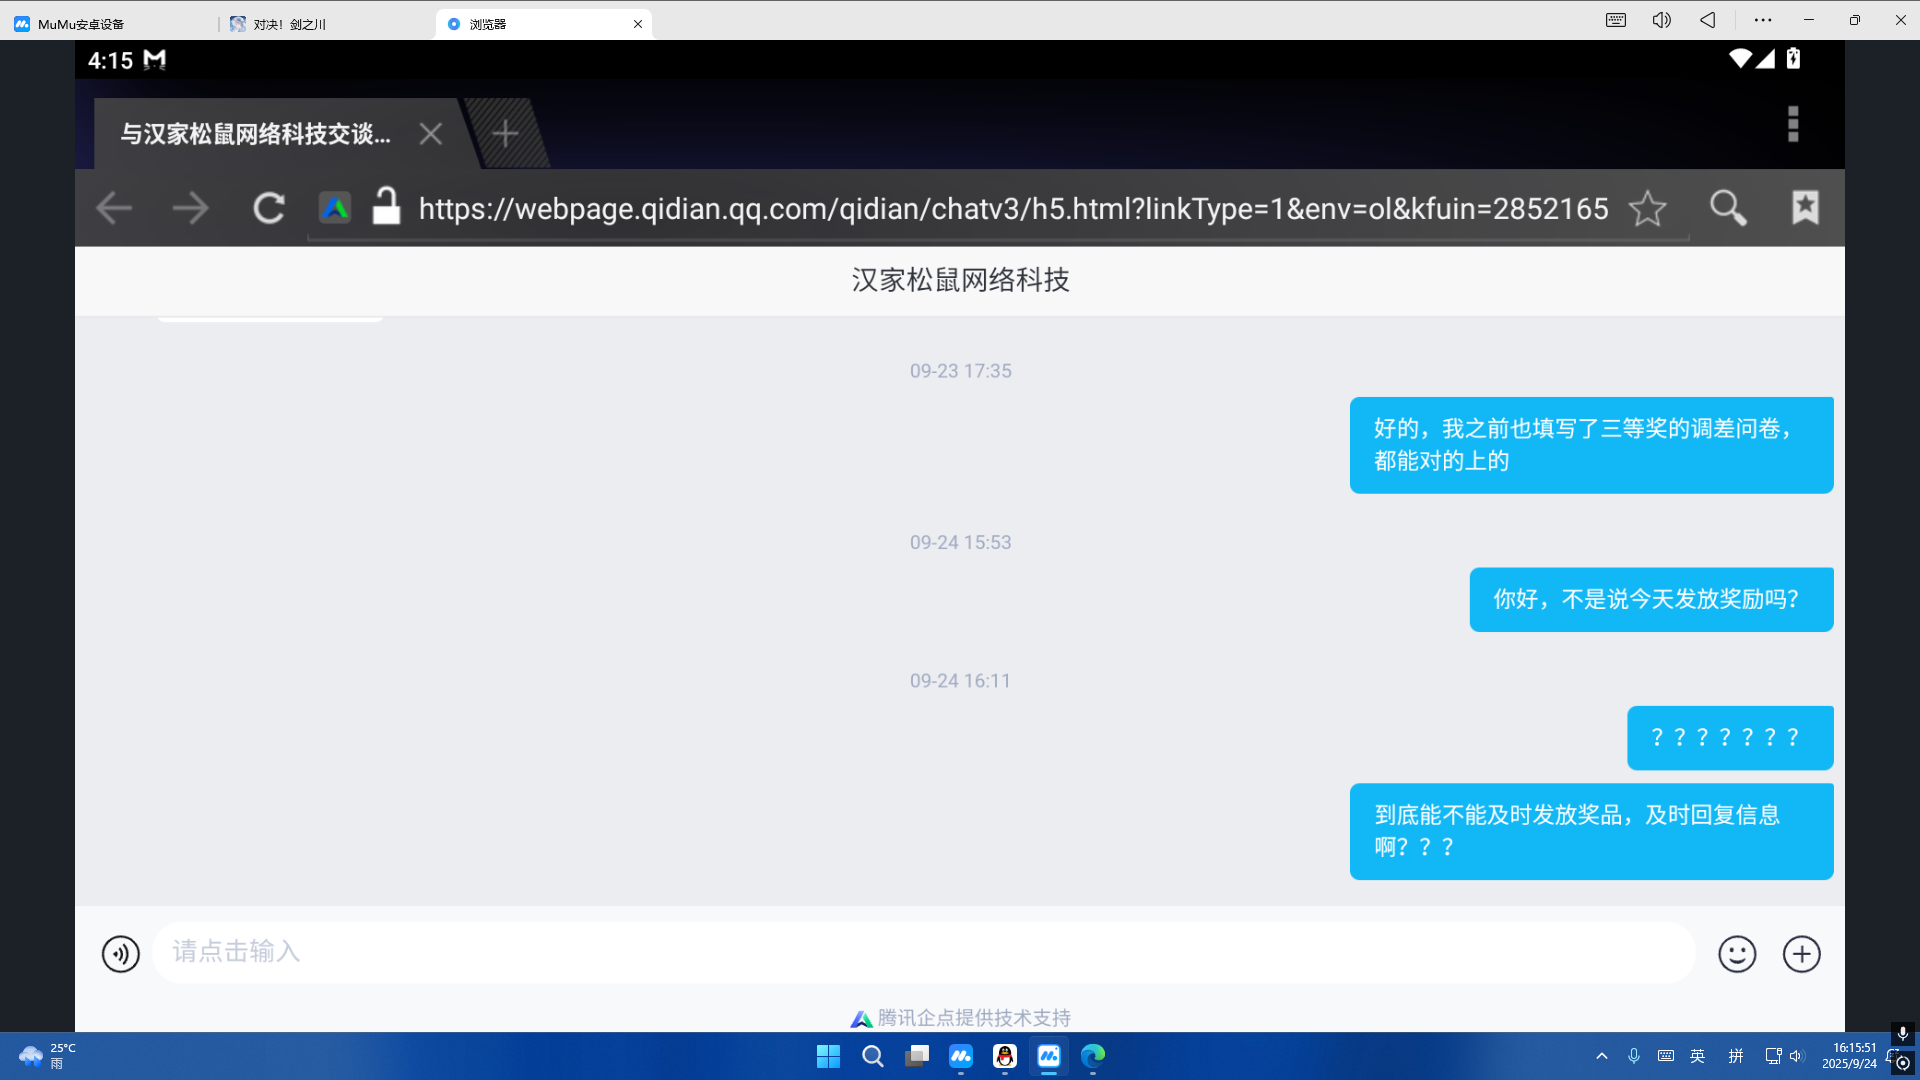Switch to 对决!剑之川 emulator tab

[290, 24]
